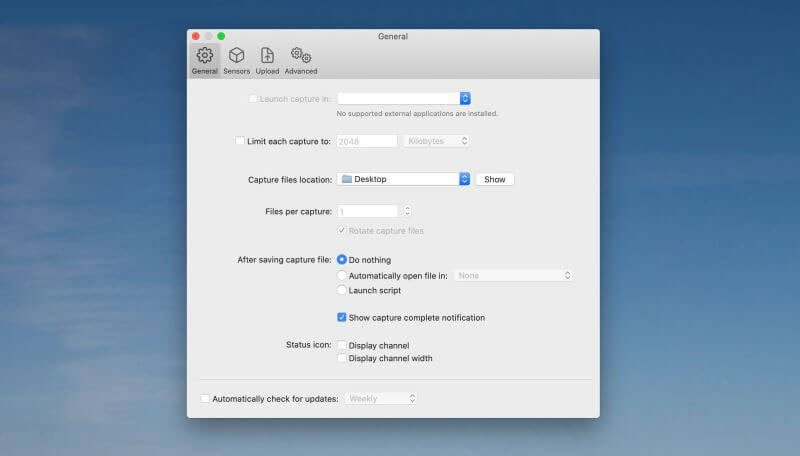Open the Upload document icon

tap(267, 55)
